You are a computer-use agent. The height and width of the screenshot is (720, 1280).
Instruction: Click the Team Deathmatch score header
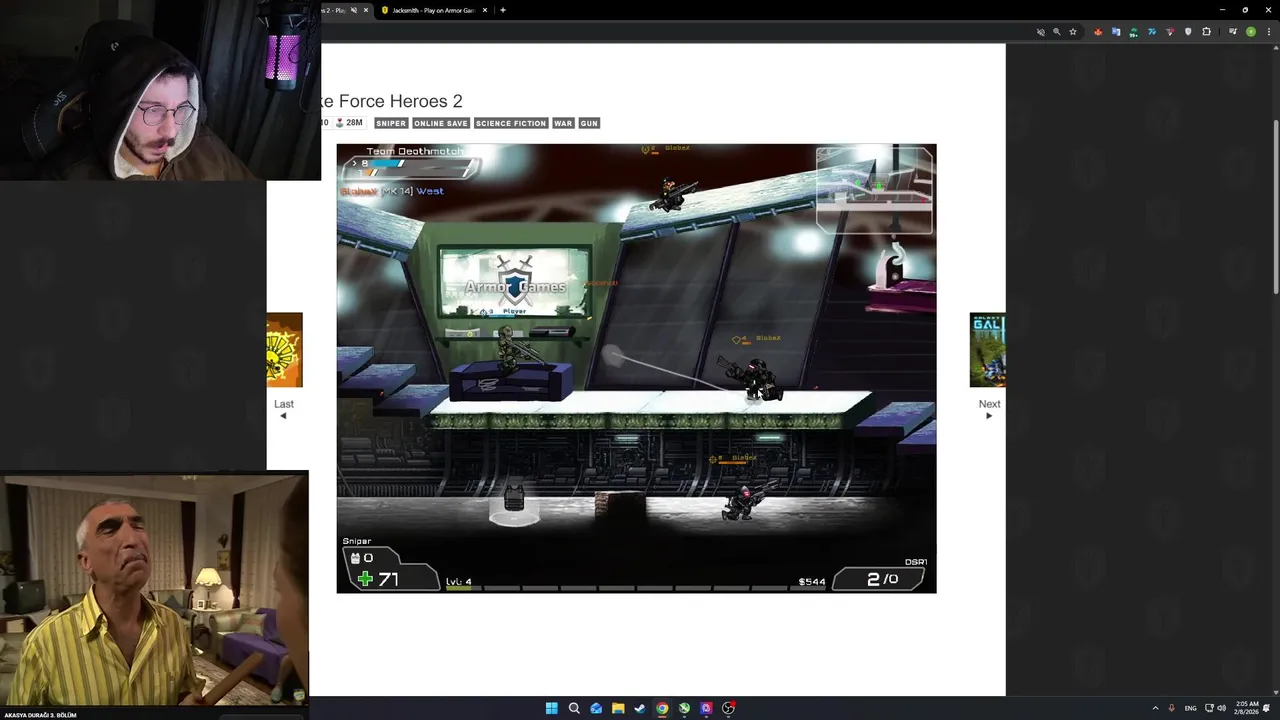pos(415,152)
